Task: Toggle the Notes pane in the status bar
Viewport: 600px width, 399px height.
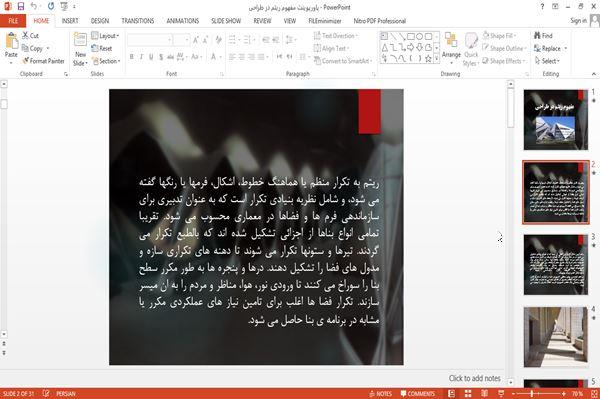Action: [x=380, y=393]
